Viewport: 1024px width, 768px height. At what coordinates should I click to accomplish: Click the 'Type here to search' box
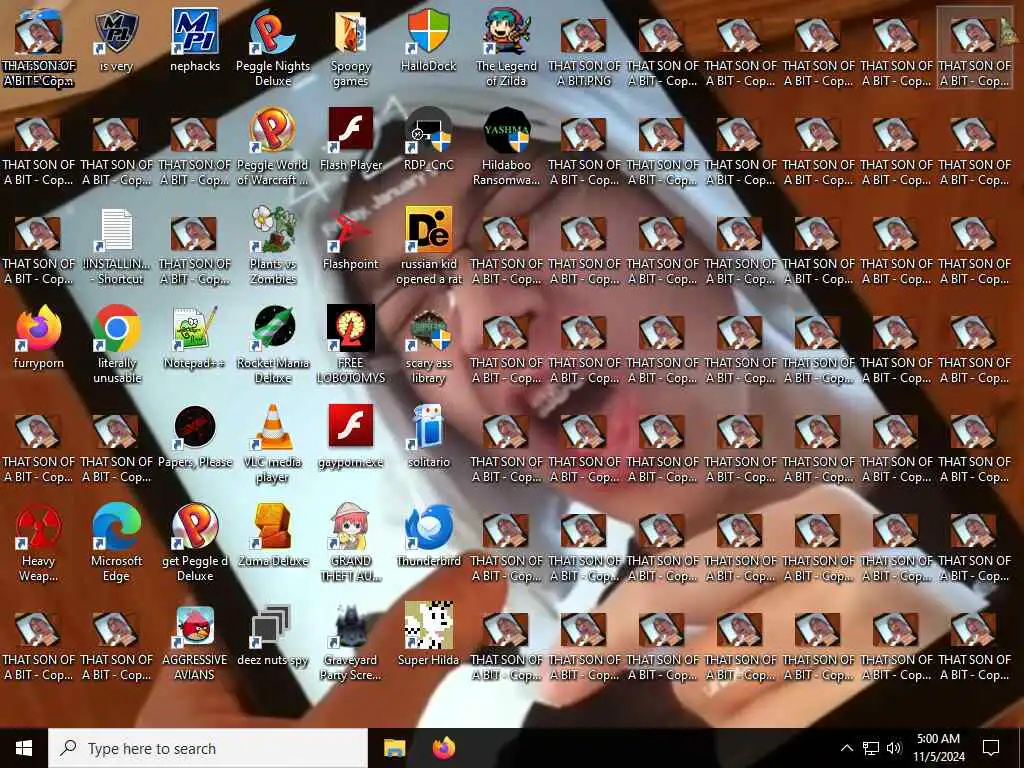208,748
